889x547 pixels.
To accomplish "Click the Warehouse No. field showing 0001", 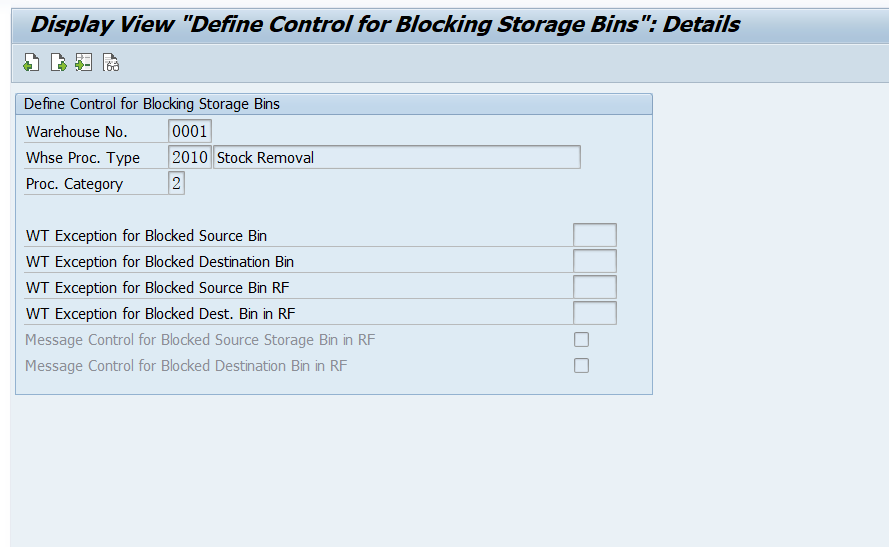I will pyautogui.click(x=190, y=132).
